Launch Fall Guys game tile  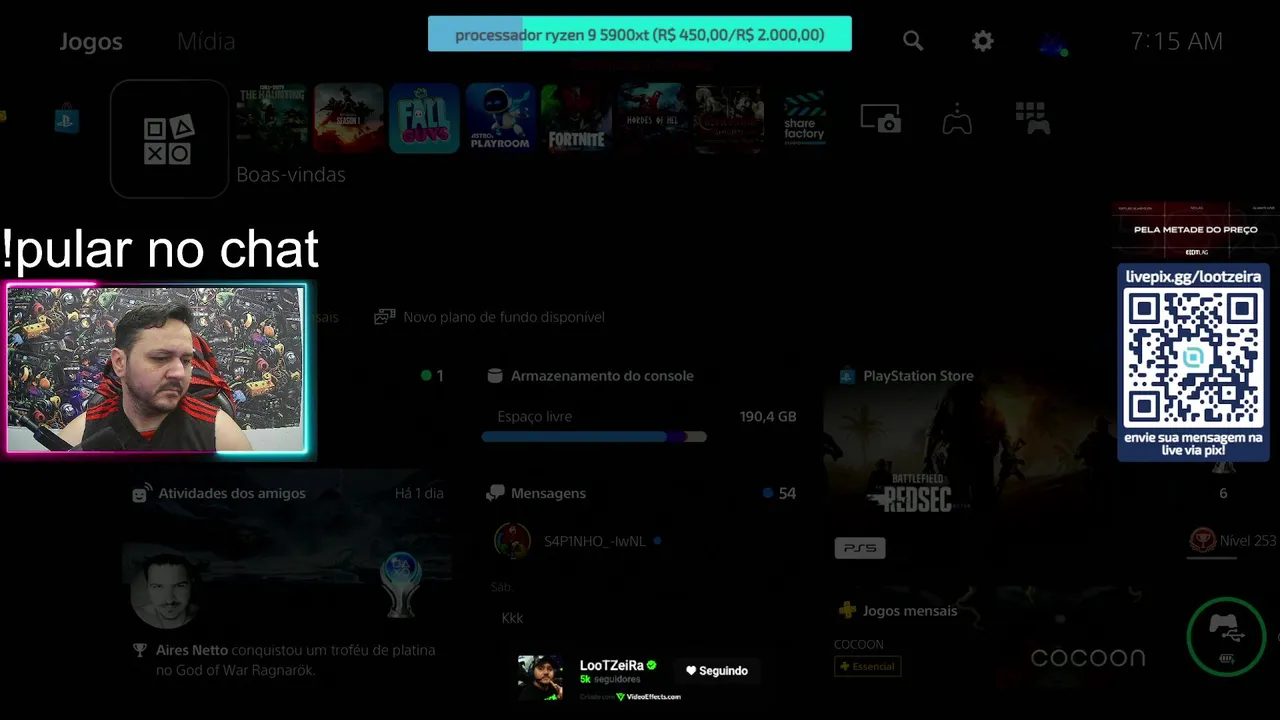point(424,119)
